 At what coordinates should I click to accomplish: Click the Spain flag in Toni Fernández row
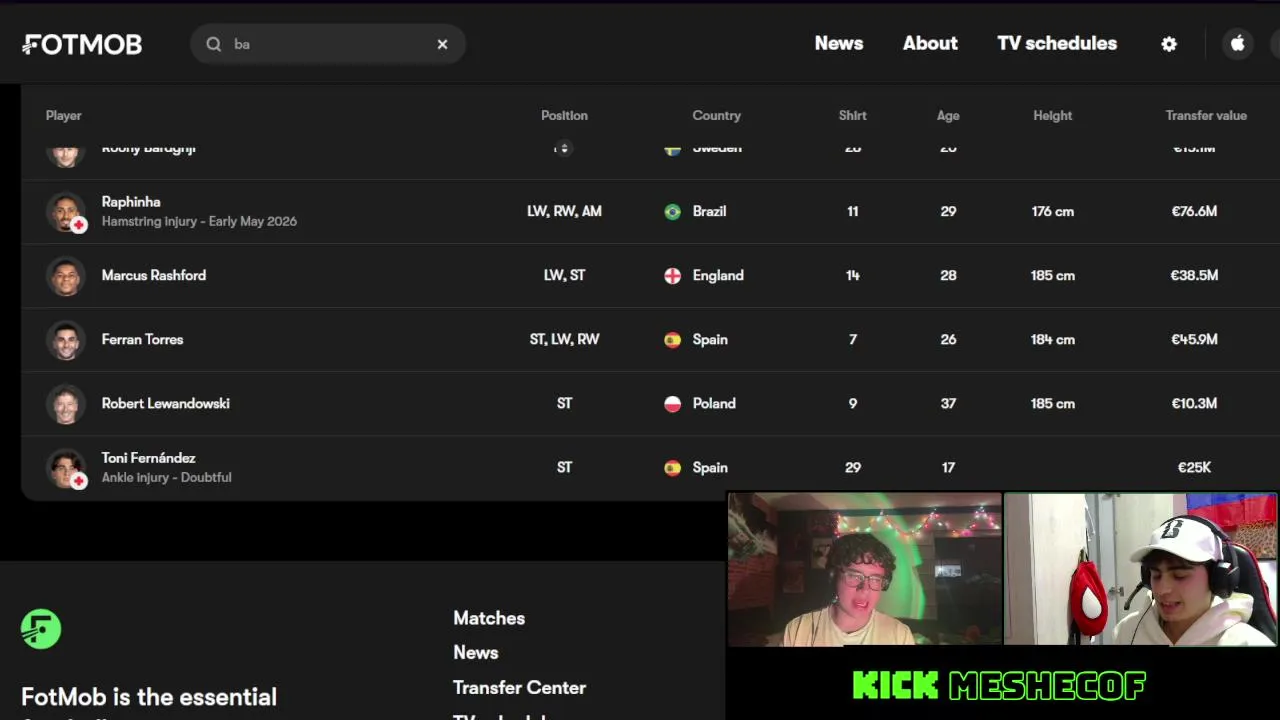(673, 468)
